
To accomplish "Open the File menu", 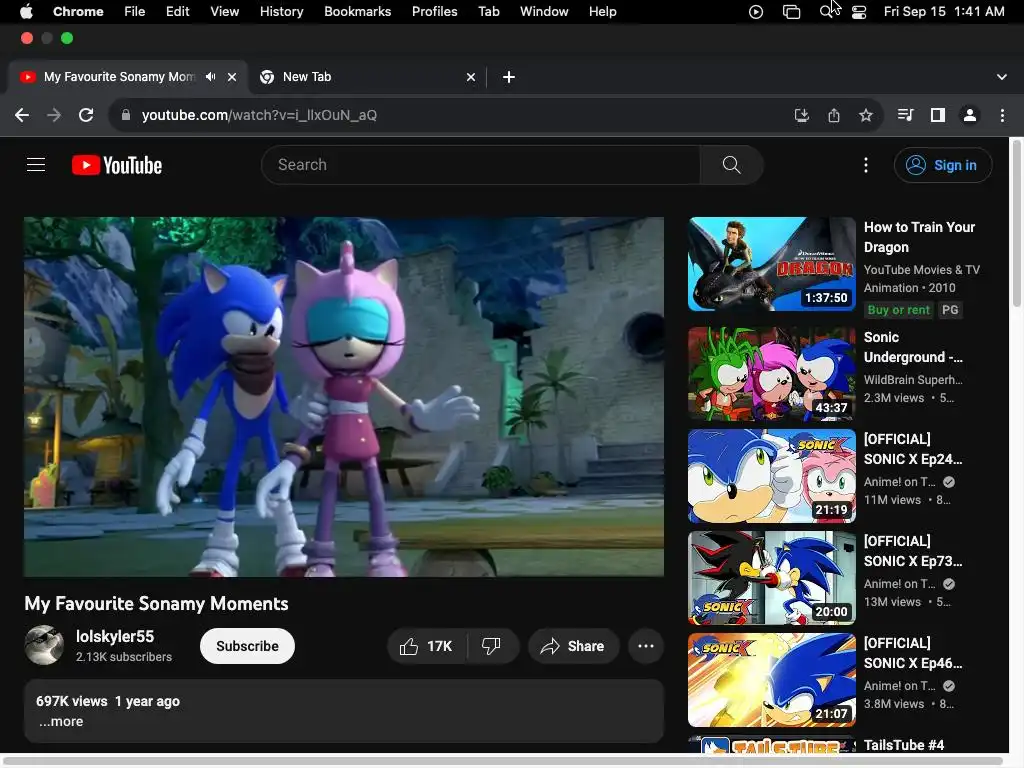I will tap(135, 11).
